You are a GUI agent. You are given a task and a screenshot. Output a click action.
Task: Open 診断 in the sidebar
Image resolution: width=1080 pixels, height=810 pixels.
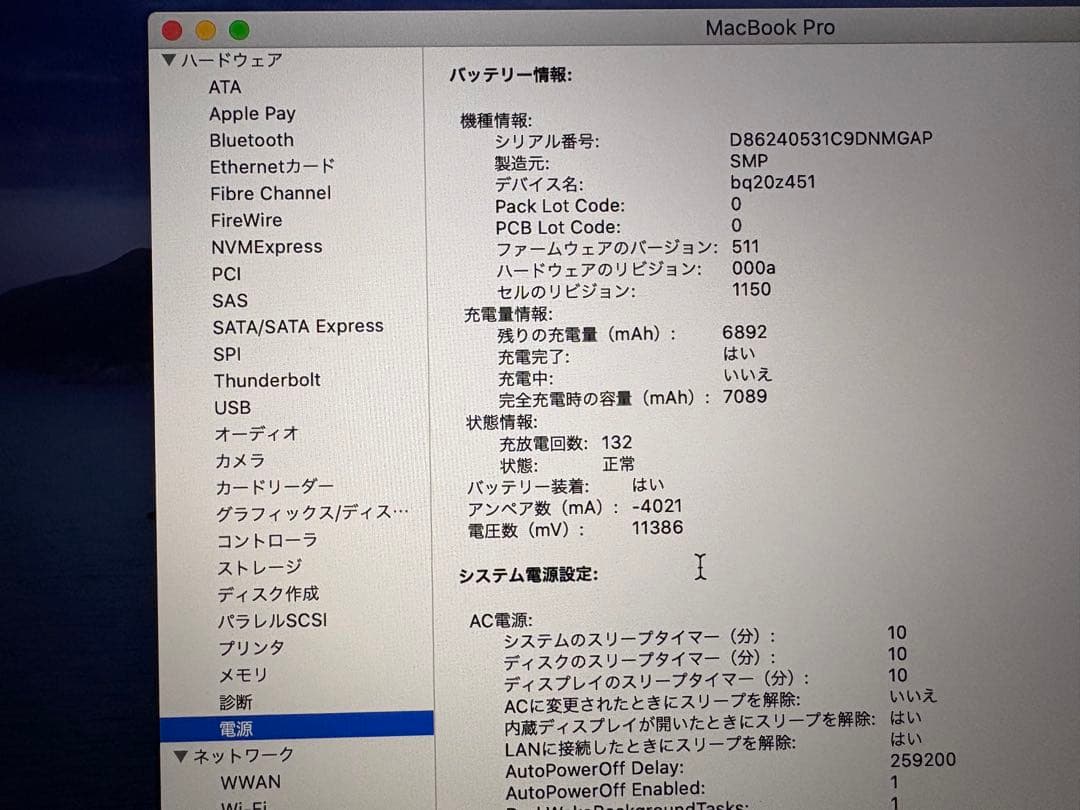coord(236,703)
